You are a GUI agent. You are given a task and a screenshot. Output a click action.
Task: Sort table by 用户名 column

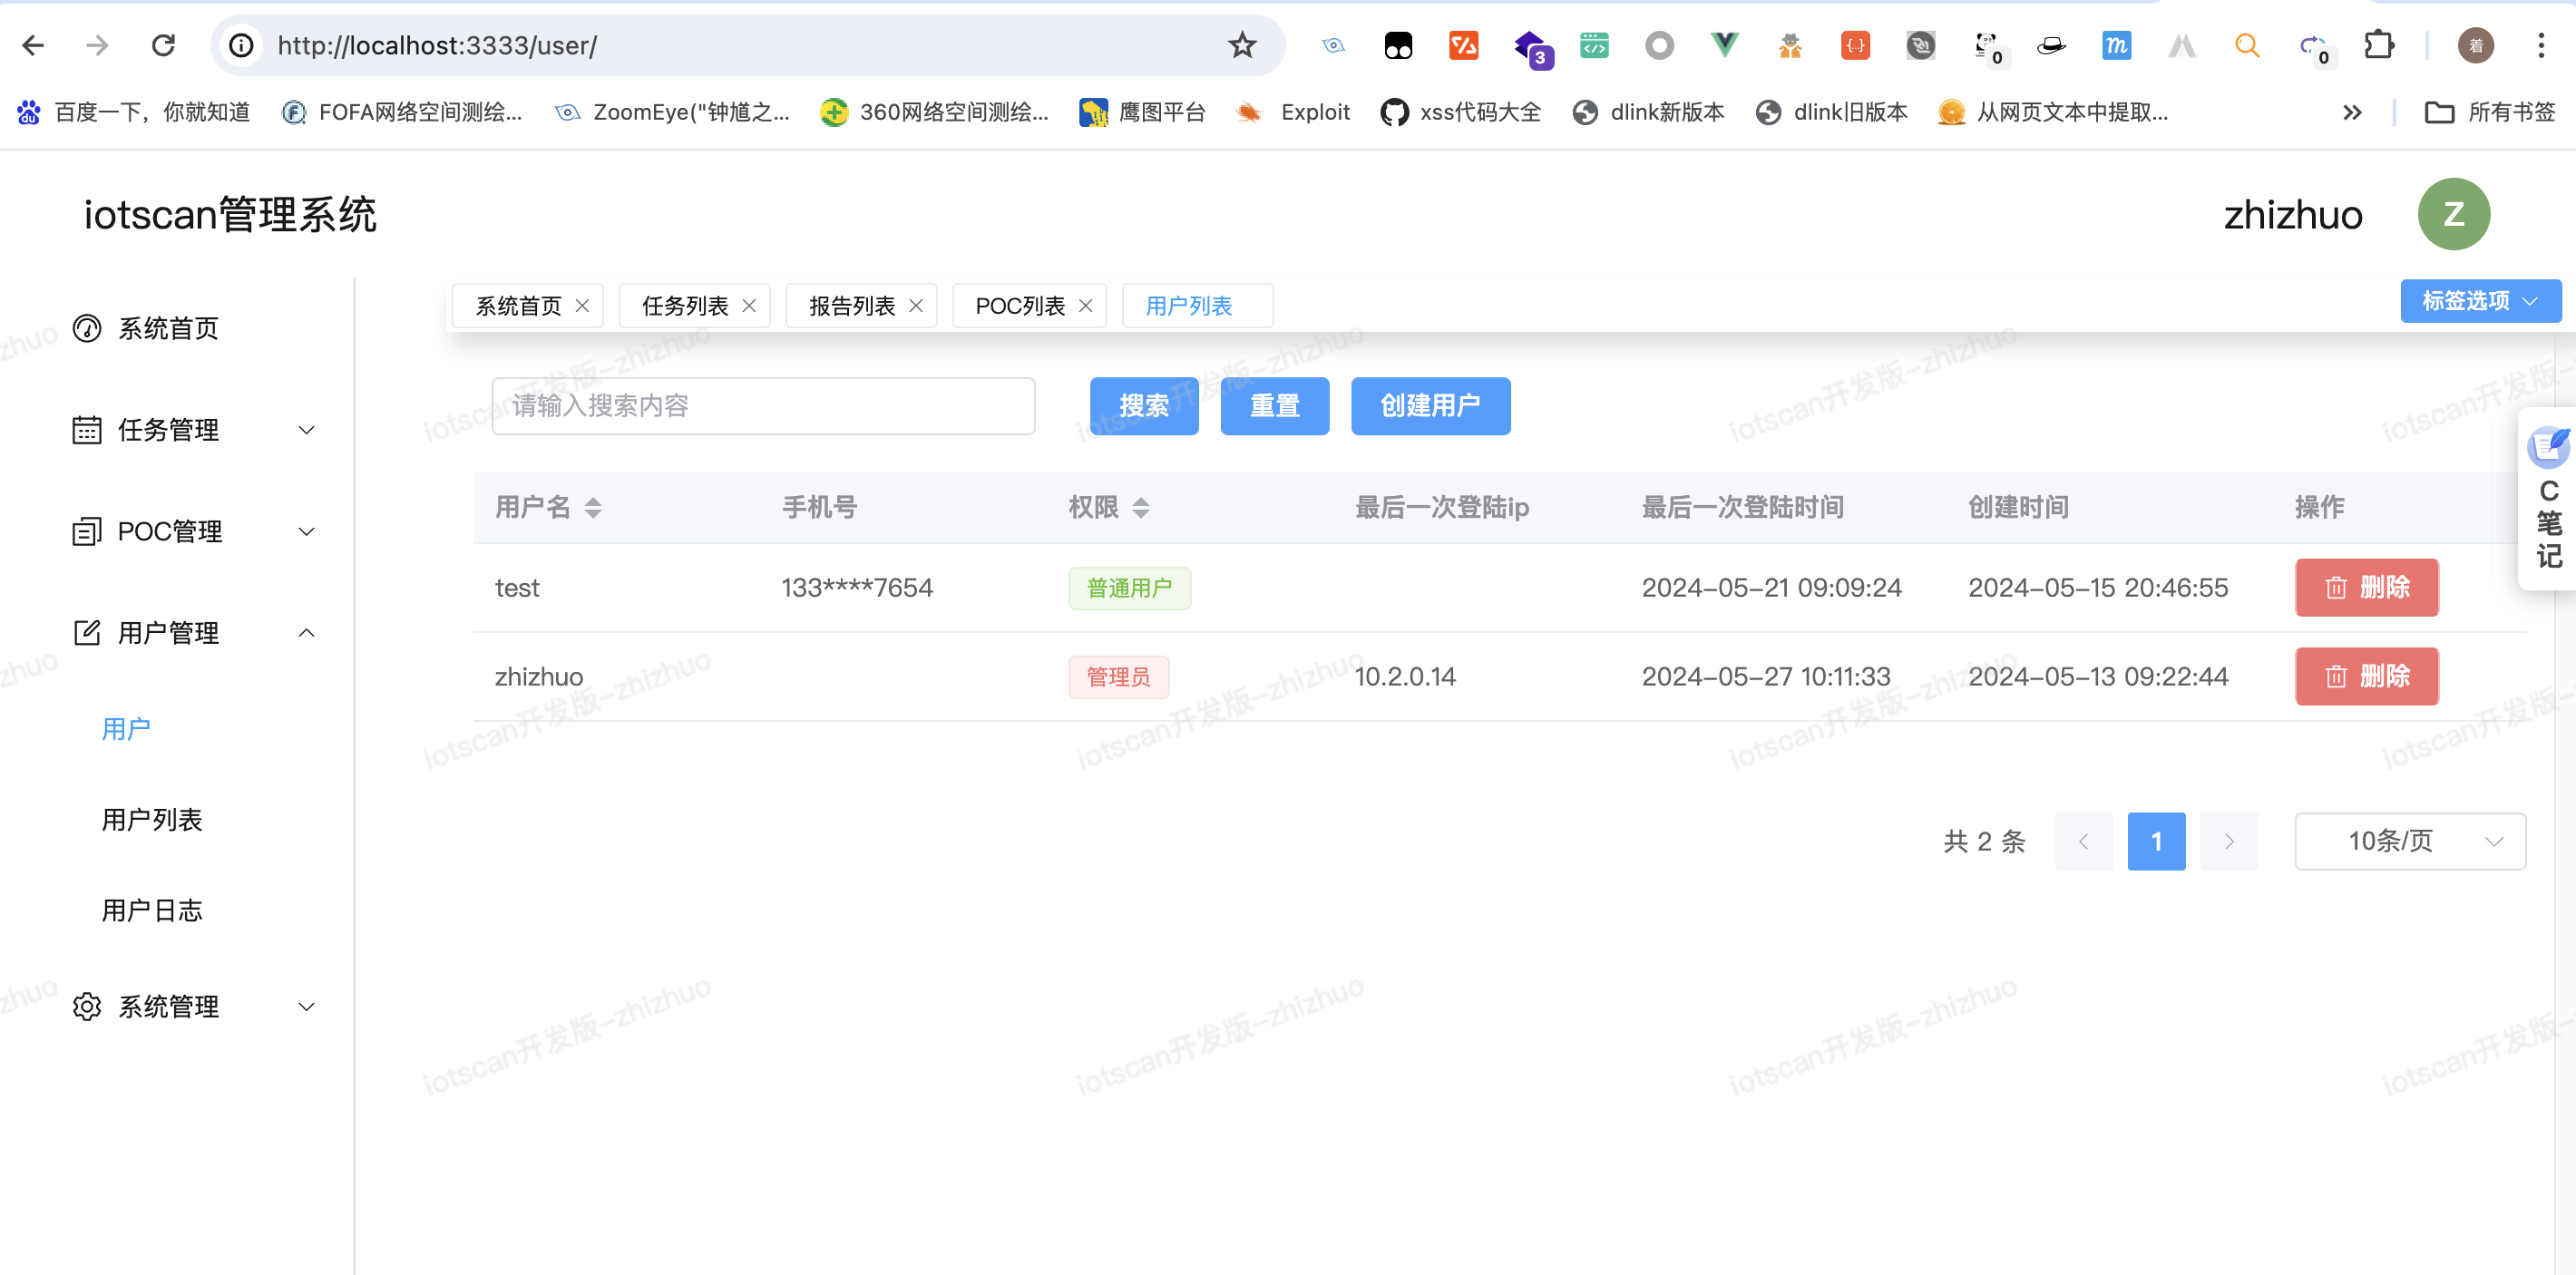593,508
